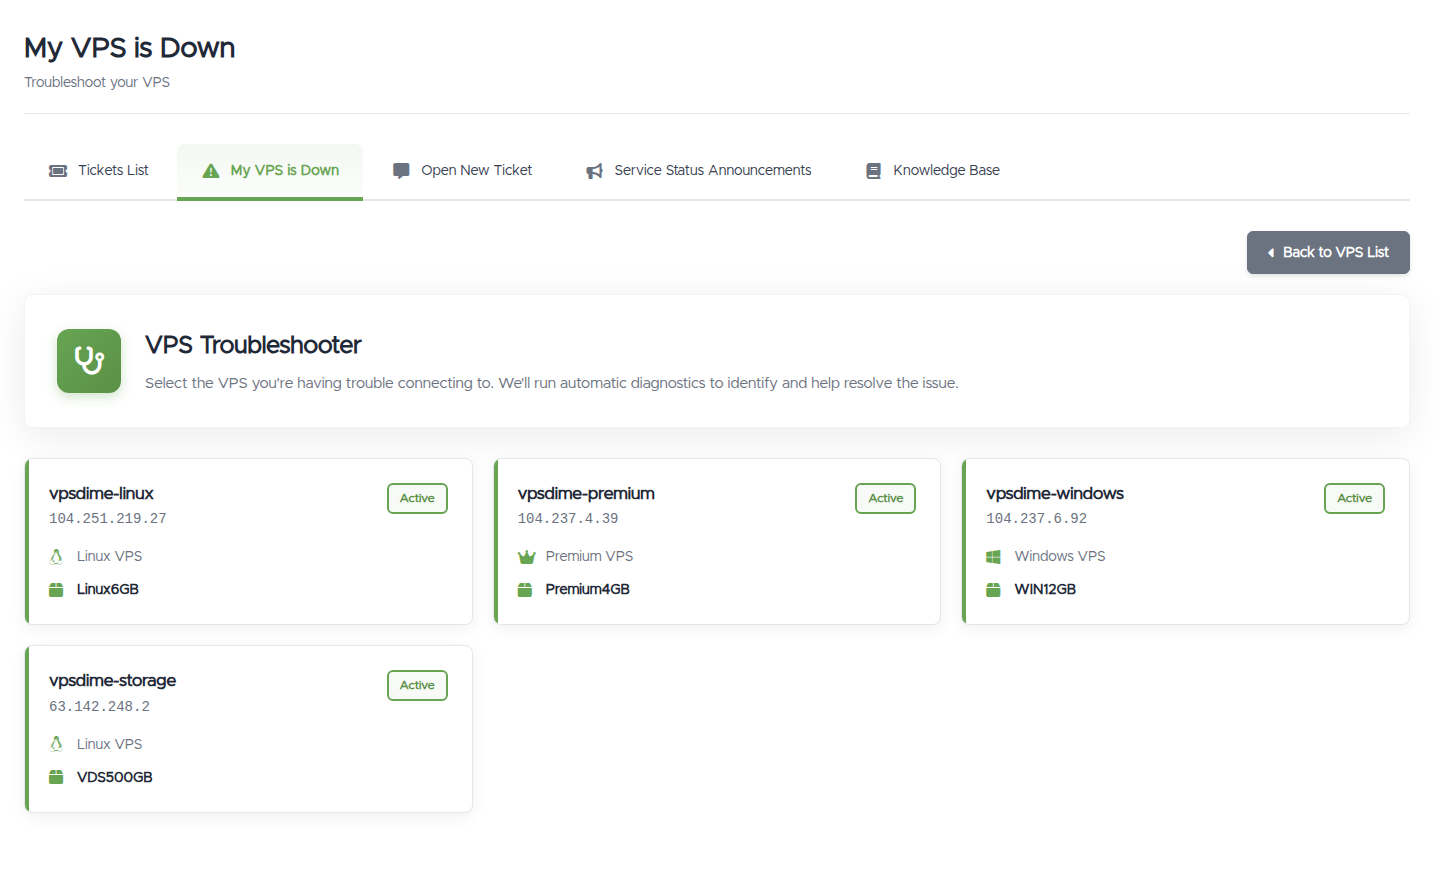Click the Back to VPS List button

click(1328, 252)
